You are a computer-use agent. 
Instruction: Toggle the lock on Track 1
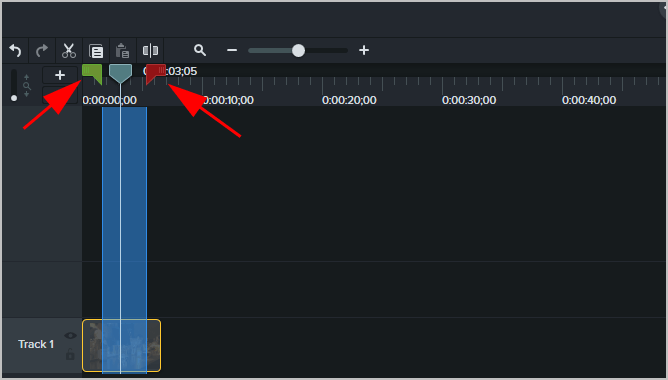pyautogui.click(x=70, y=354)
